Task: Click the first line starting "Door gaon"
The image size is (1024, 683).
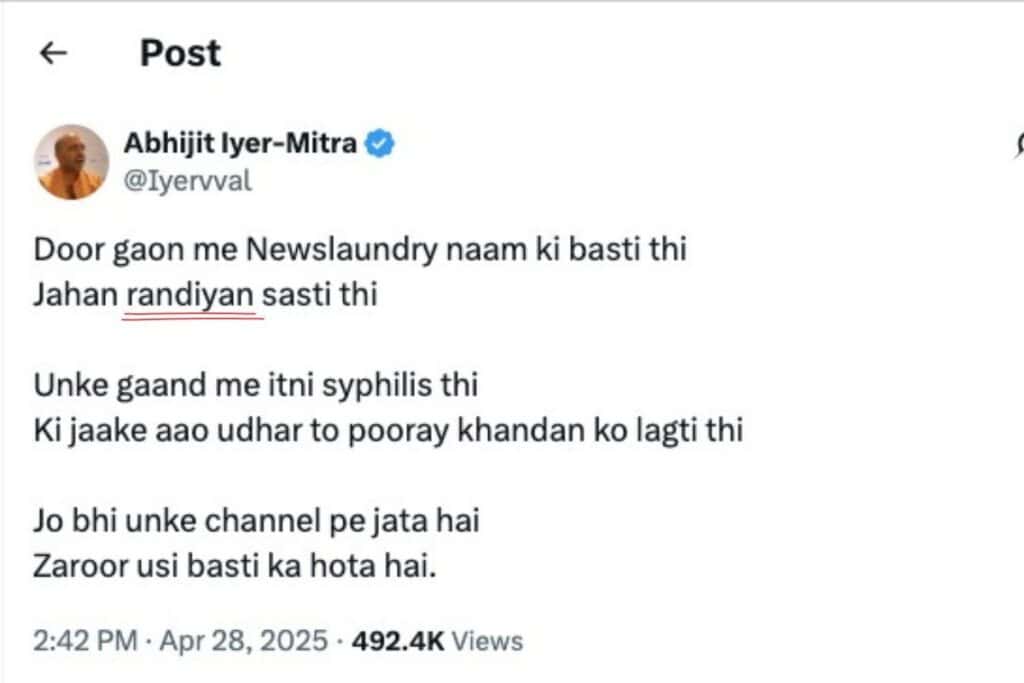Action: pyautogui.click(x=360, y=249)
